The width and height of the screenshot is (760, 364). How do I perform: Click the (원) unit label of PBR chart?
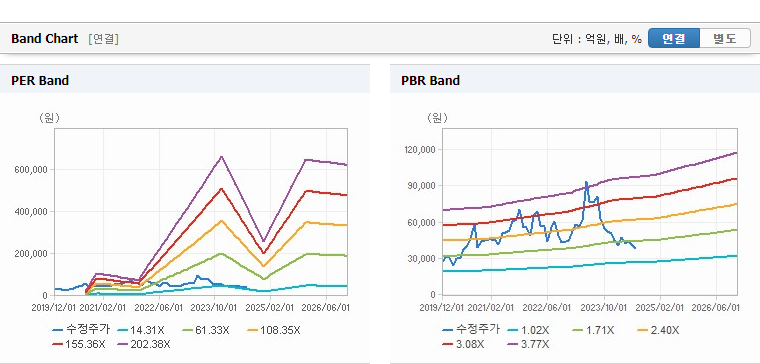point(438,118)
